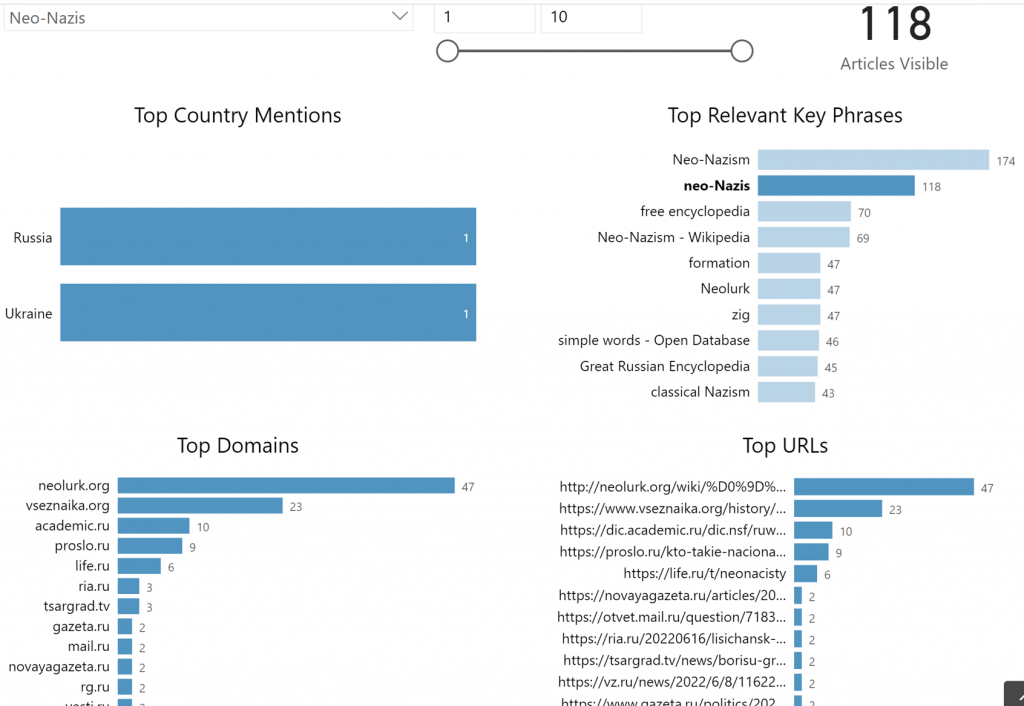Click the Top URLs chart title
Image resolution: width=1024 pixels, height=706 pixels.
point(785,445)
